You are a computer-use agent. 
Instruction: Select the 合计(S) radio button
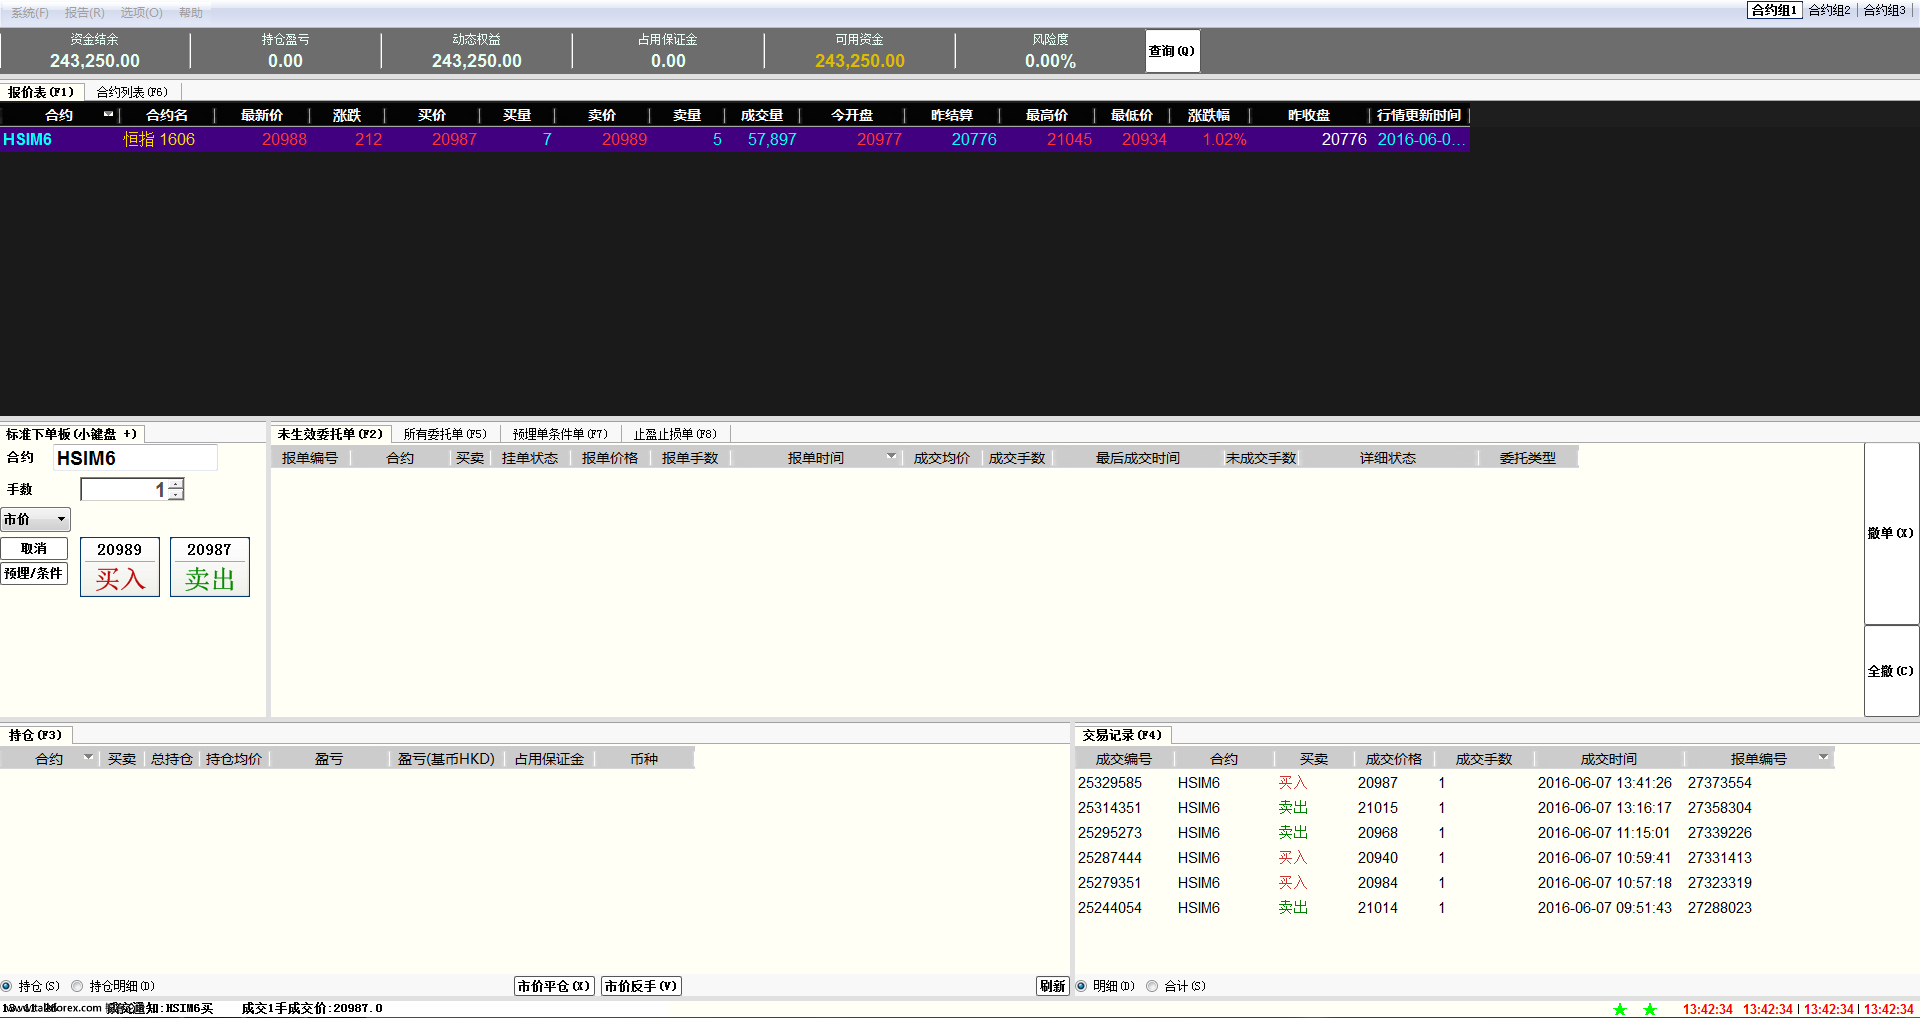[1152, 986]
